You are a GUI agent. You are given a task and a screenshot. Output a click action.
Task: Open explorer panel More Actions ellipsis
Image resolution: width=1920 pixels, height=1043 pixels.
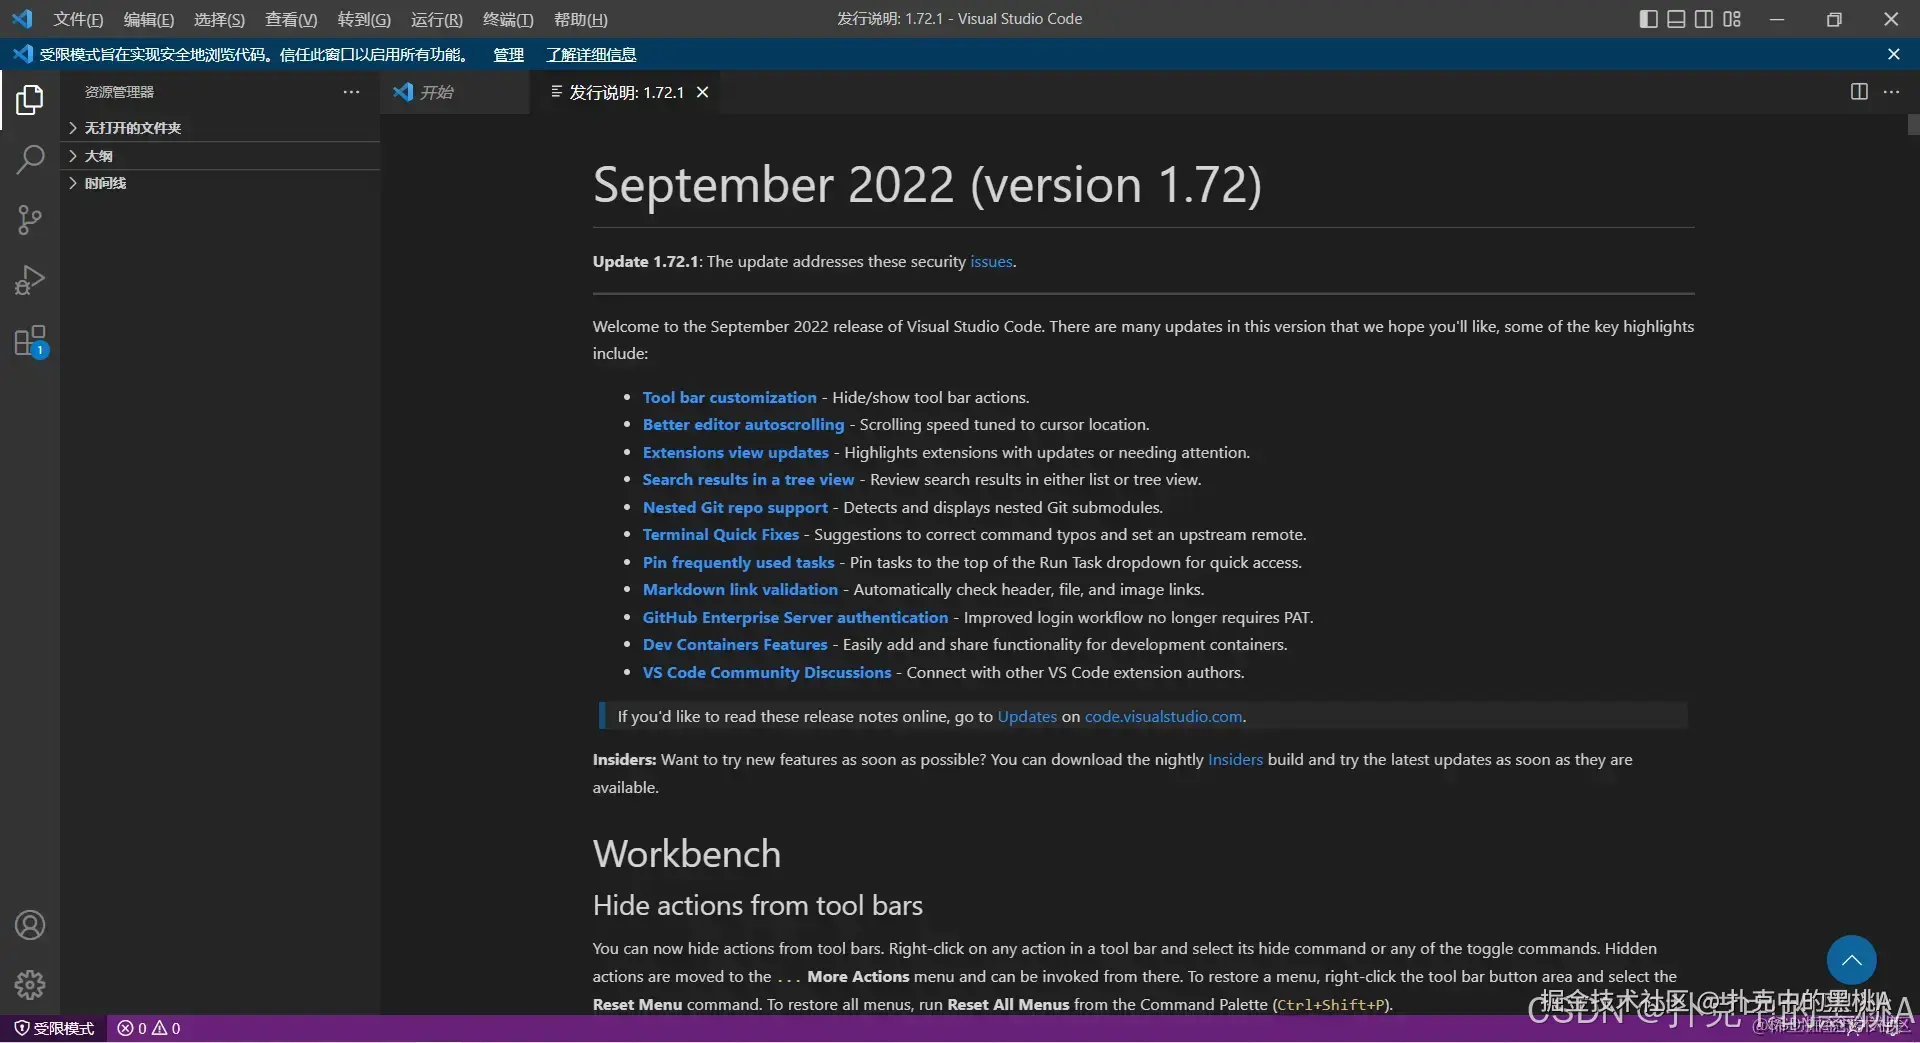click(351, 91)
